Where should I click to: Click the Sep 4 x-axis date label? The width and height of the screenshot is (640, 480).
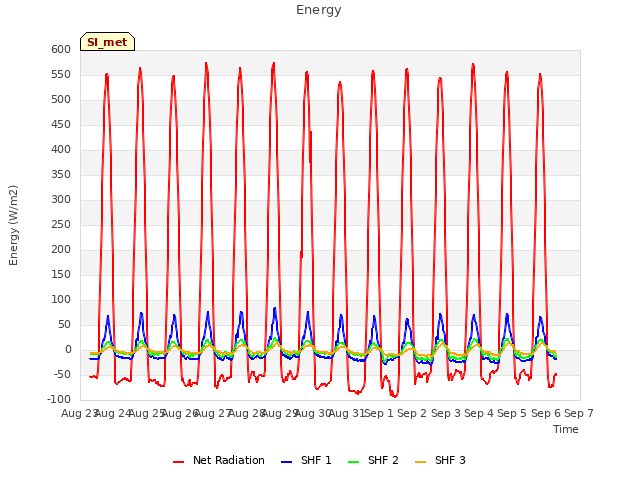click(479, 413)
